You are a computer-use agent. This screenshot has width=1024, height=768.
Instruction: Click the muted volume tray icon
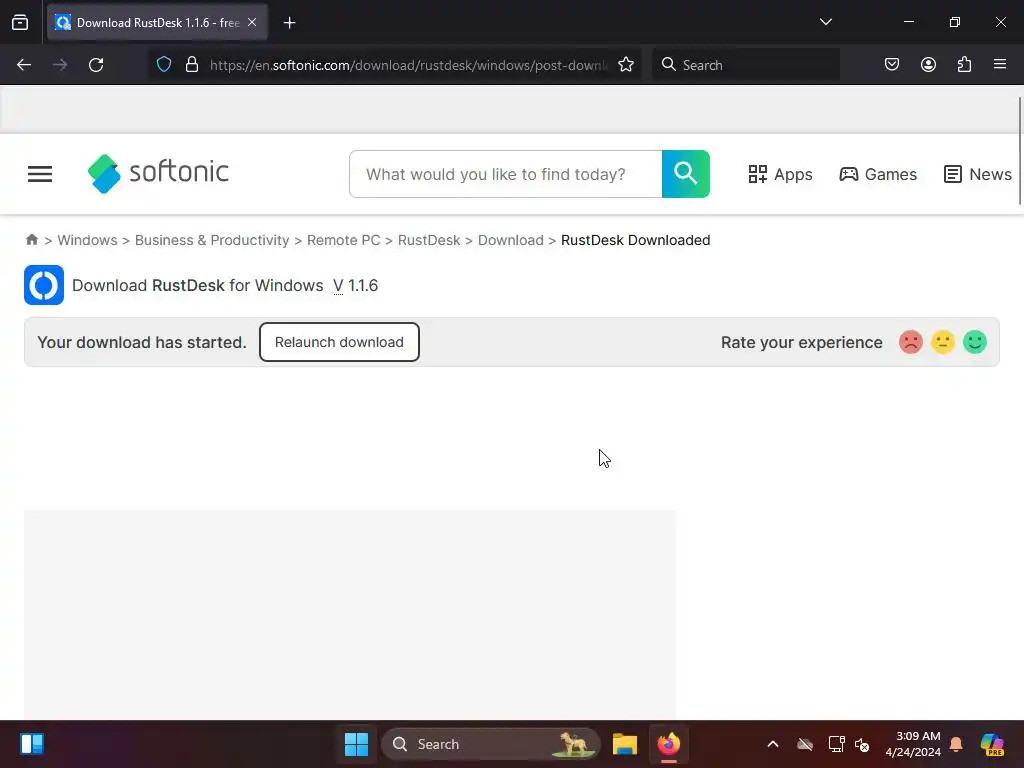[x=862, y=744]
